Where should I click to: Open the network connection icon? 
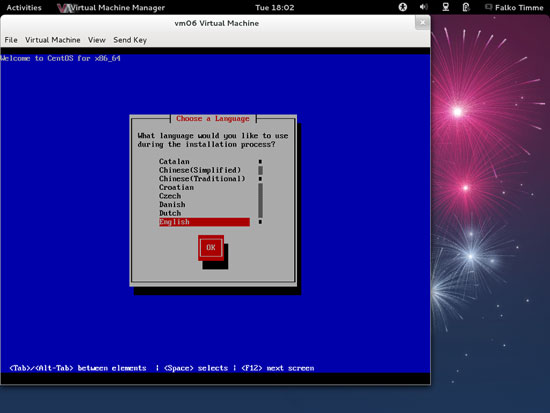[445, 7]
